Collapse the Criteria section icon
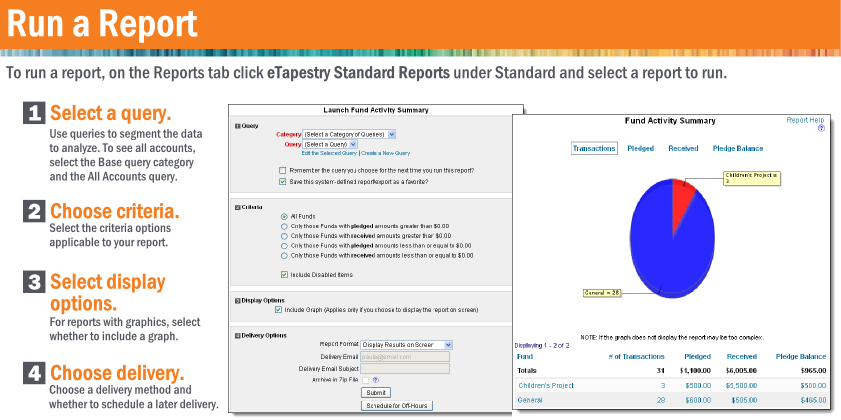This screenshot has height=420, width=841. click(237, 205)
